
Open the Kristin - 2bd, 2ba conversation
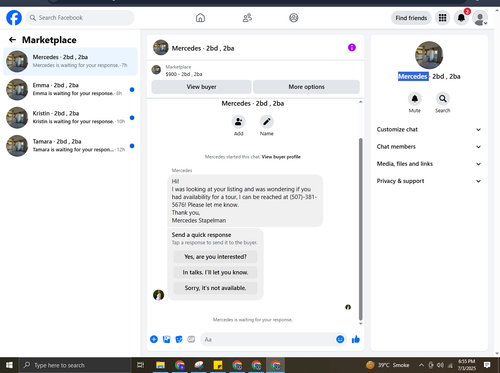70,117
